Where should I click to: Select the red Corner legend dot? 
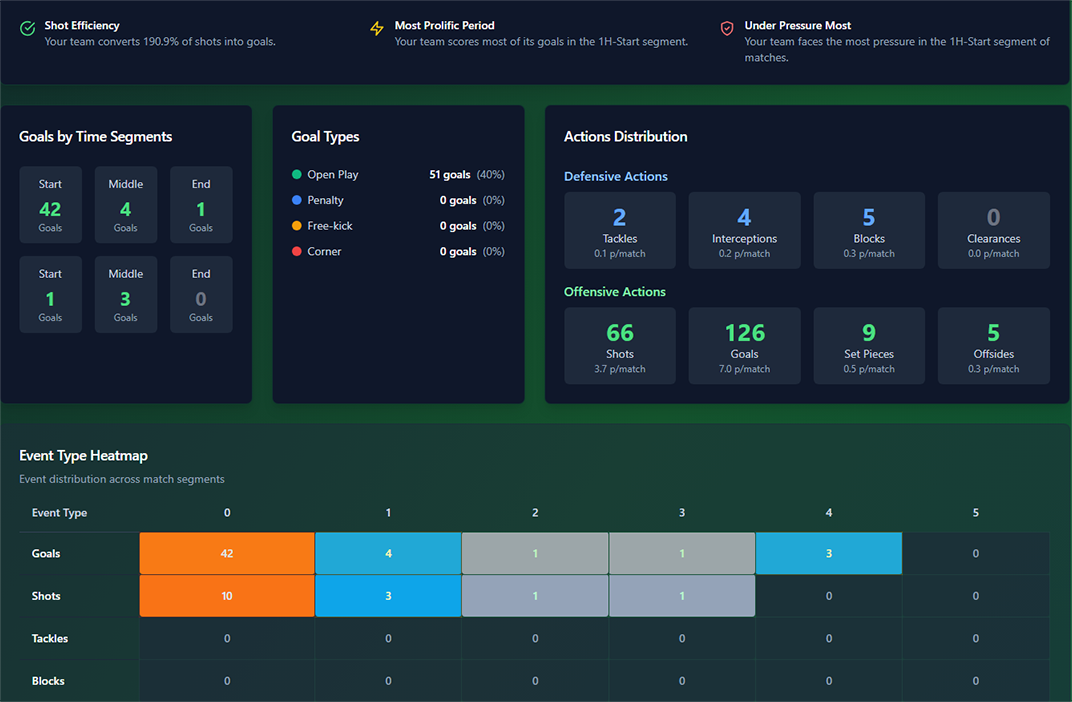[296, 252]
